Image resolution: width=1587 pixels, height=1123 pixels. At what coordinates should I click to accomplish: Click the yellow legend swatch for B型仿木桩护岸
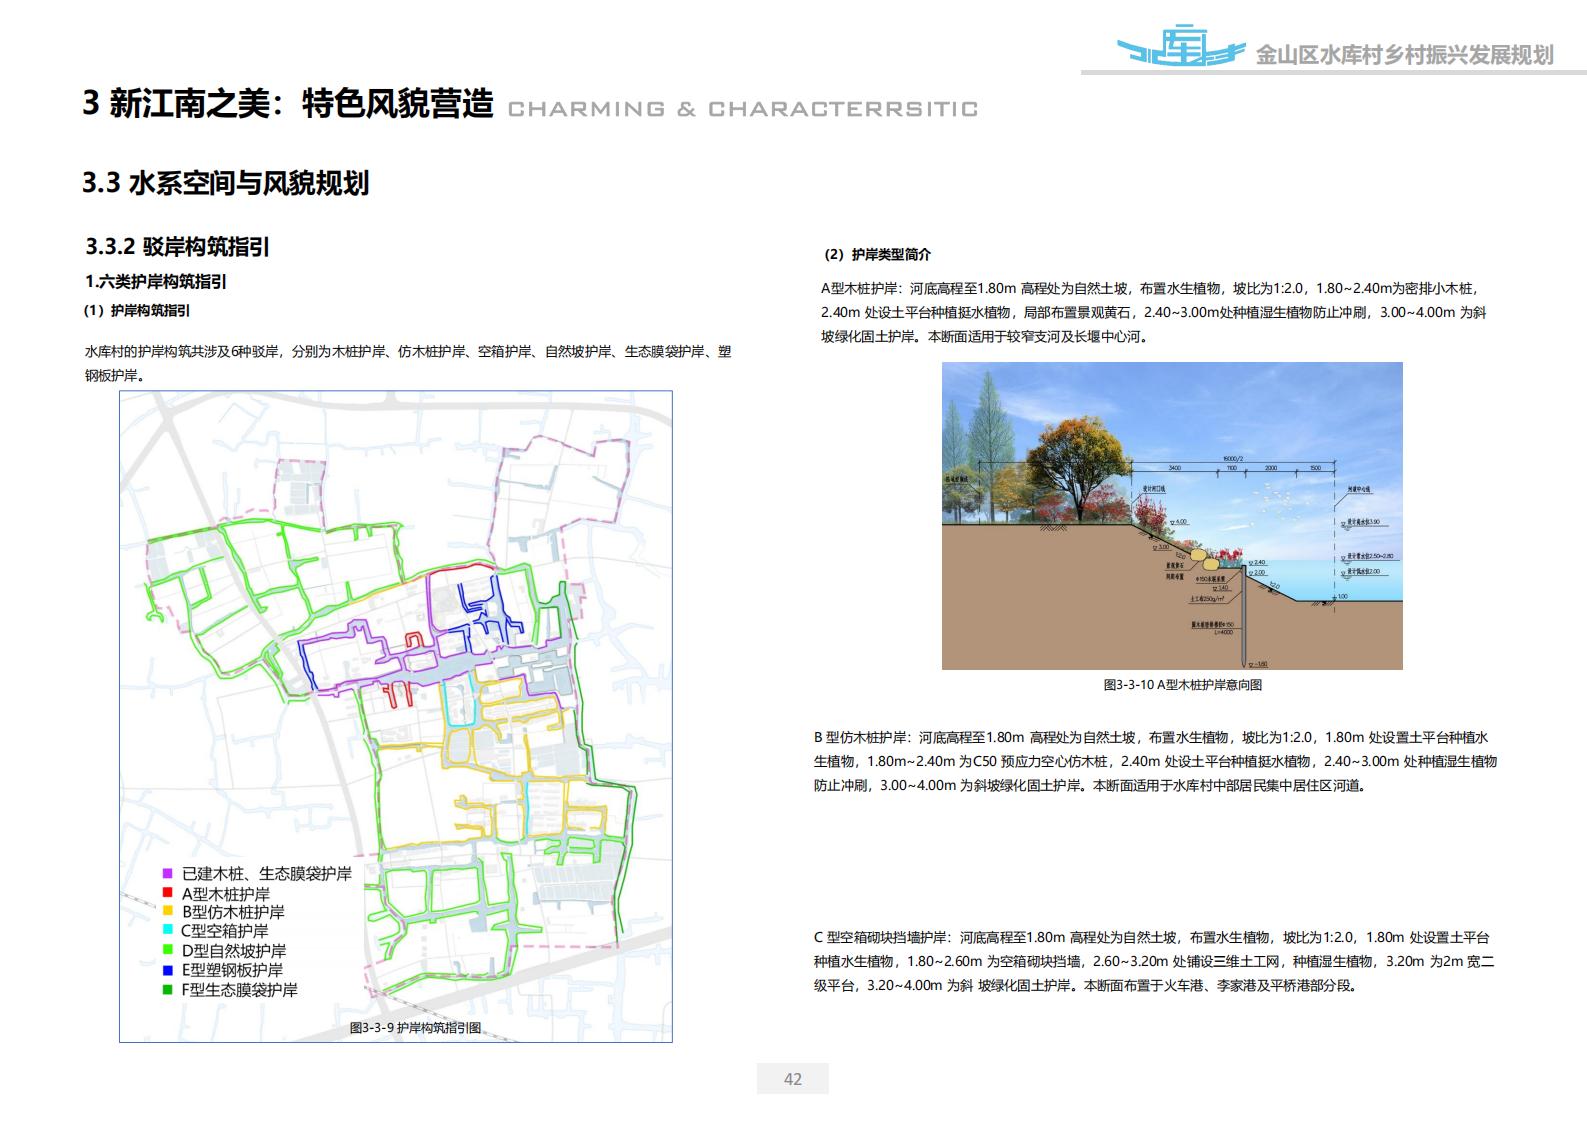167,911
